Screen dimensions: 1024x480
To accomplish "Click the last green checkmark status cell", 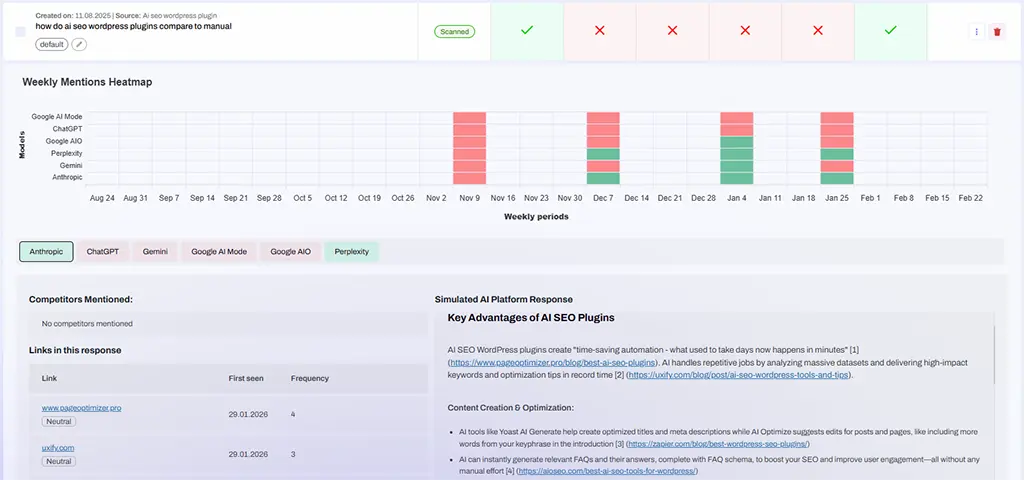I will click(x=891, y=31).
